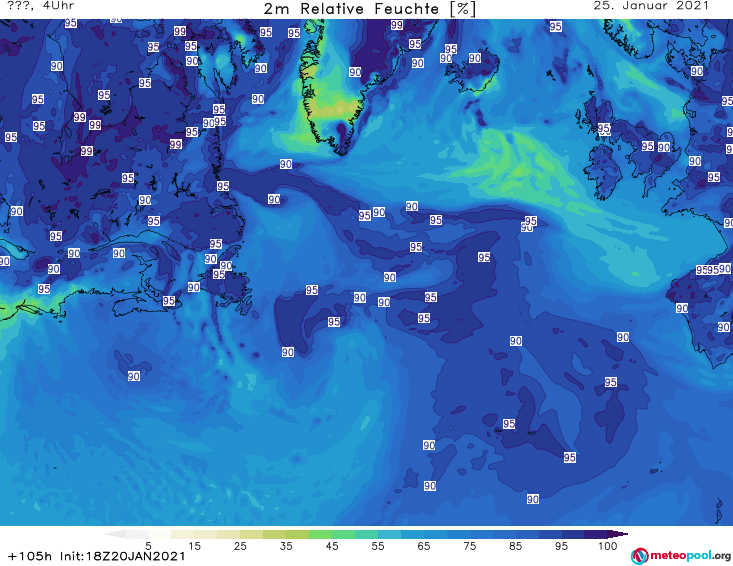Select the title '2m Relative Feuchte [%]'
The width and height of the screenshot is (733, 566).
[x=370, y=8]
